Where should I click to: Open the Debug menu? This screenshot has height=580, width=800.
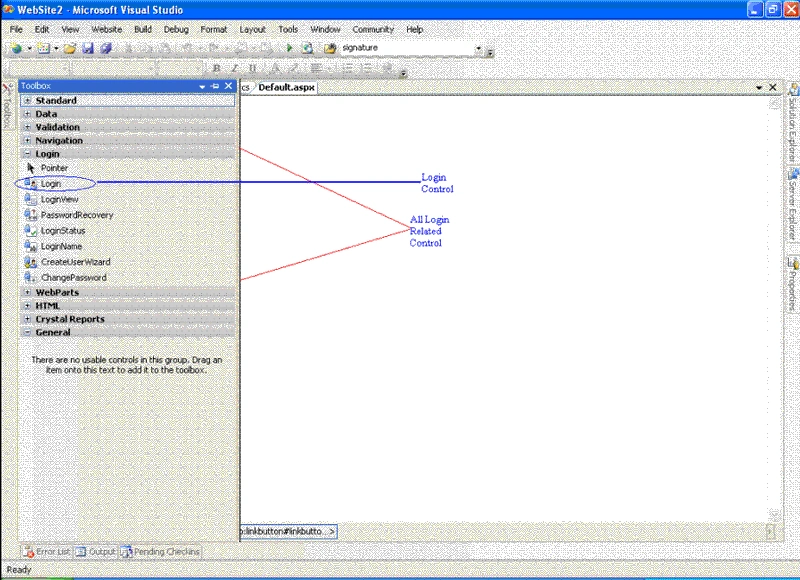(x=176, y=30)
